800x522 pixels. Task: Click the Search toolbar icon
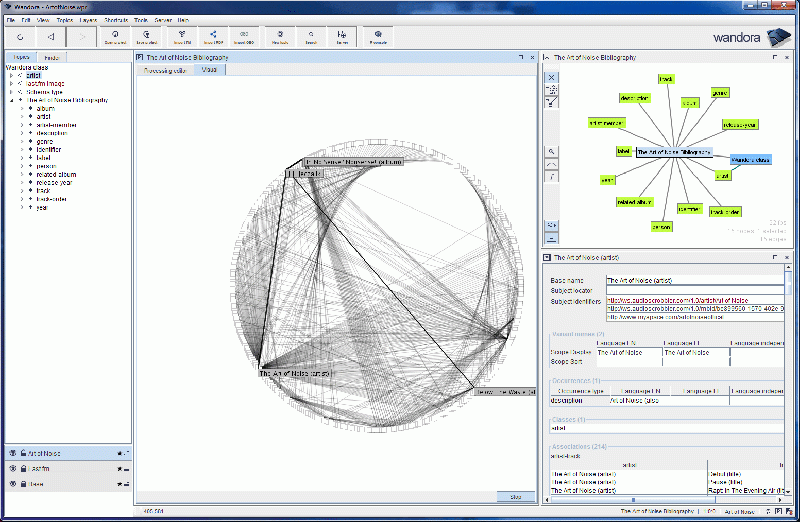[311, 36]
